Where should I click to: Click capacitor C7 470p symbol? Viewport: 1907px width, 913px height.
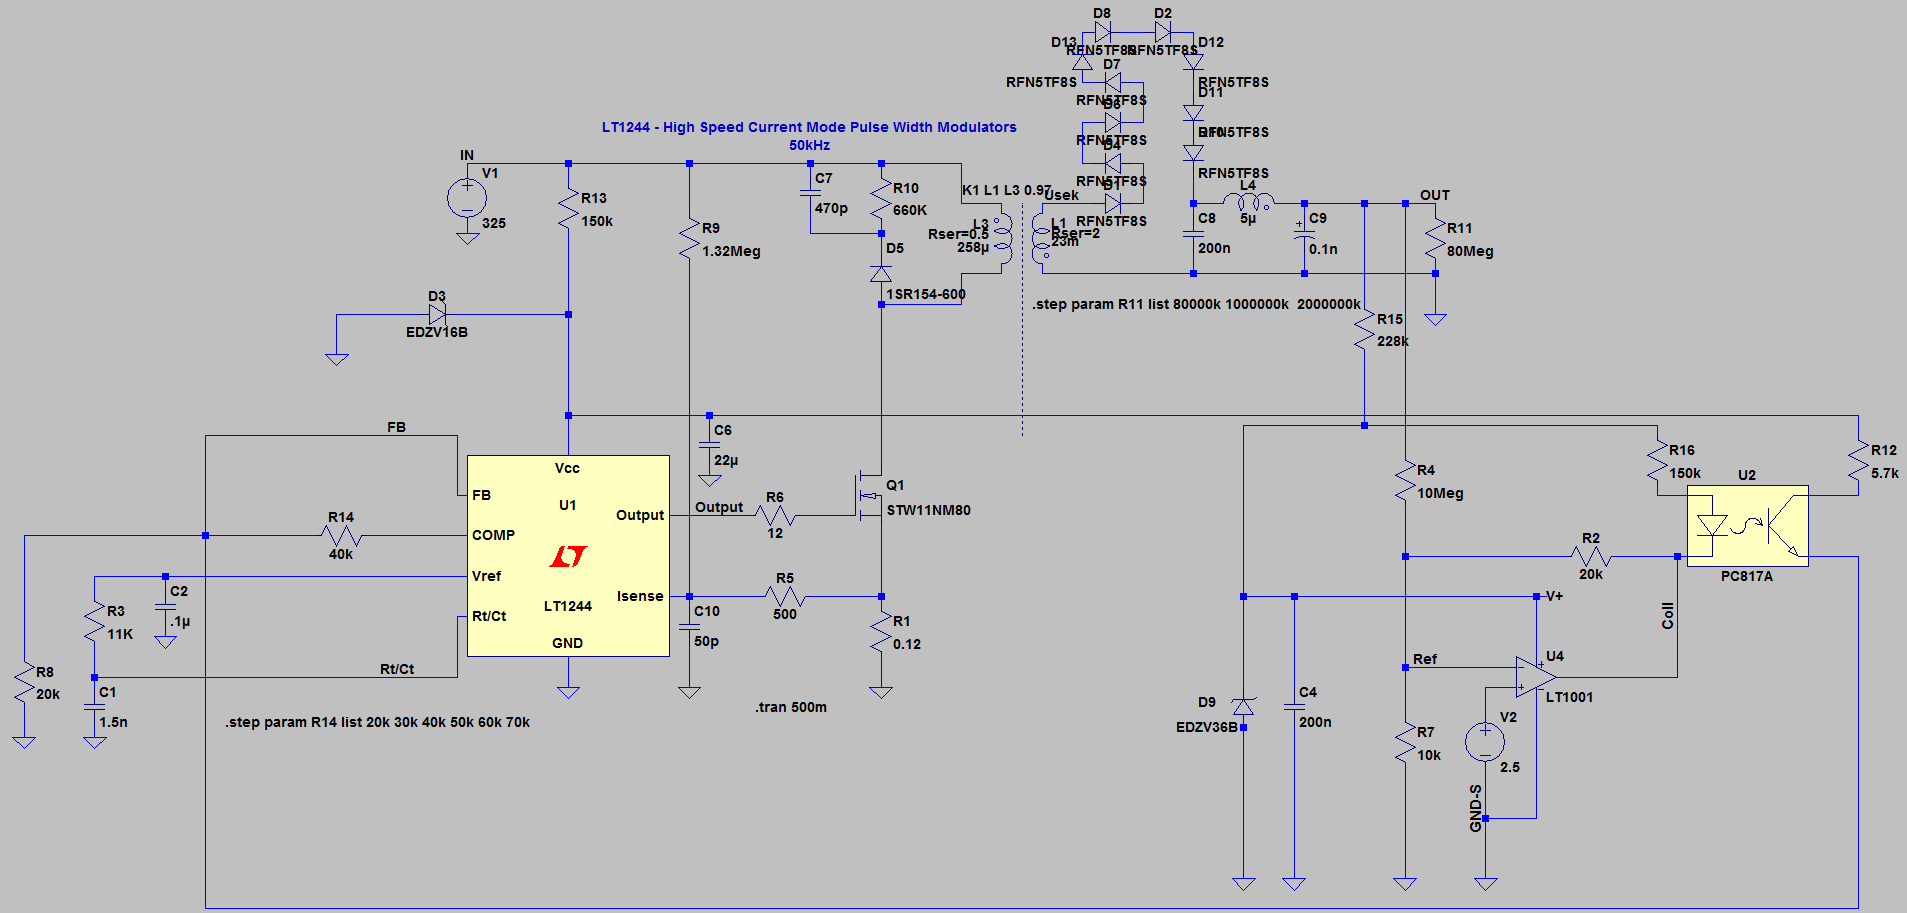click(810, 193)
